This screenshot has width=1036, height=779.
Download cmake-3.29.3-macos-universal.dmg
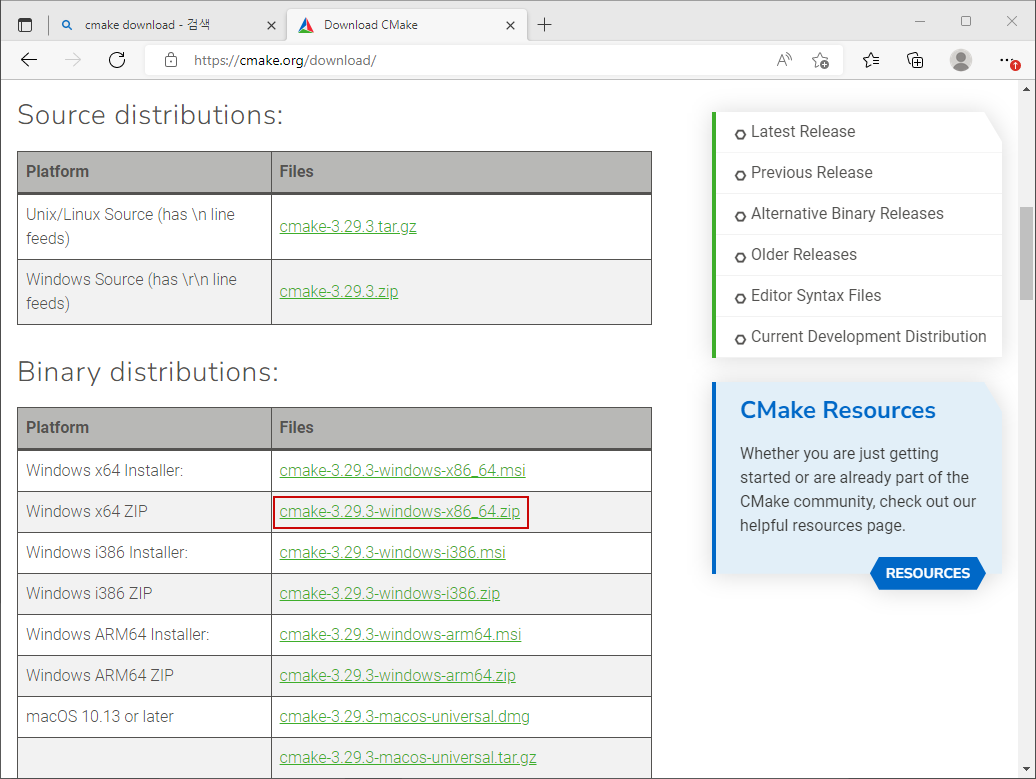[x=404, y=716]
